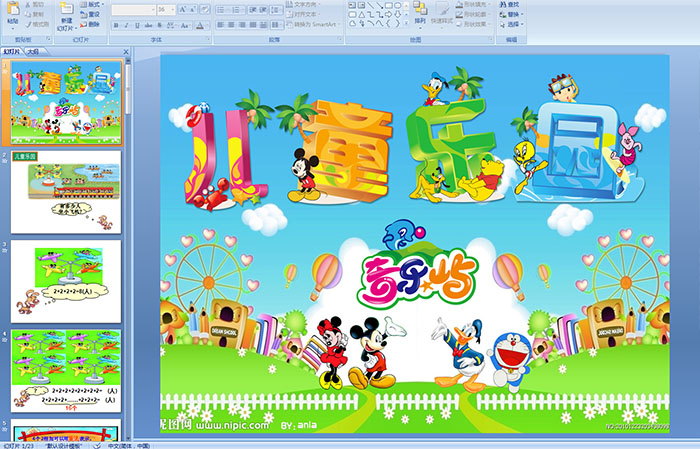Open Arrange (排列) menu
The width and height of the screenshot is (700, 449).
click(x=420, y=13)
